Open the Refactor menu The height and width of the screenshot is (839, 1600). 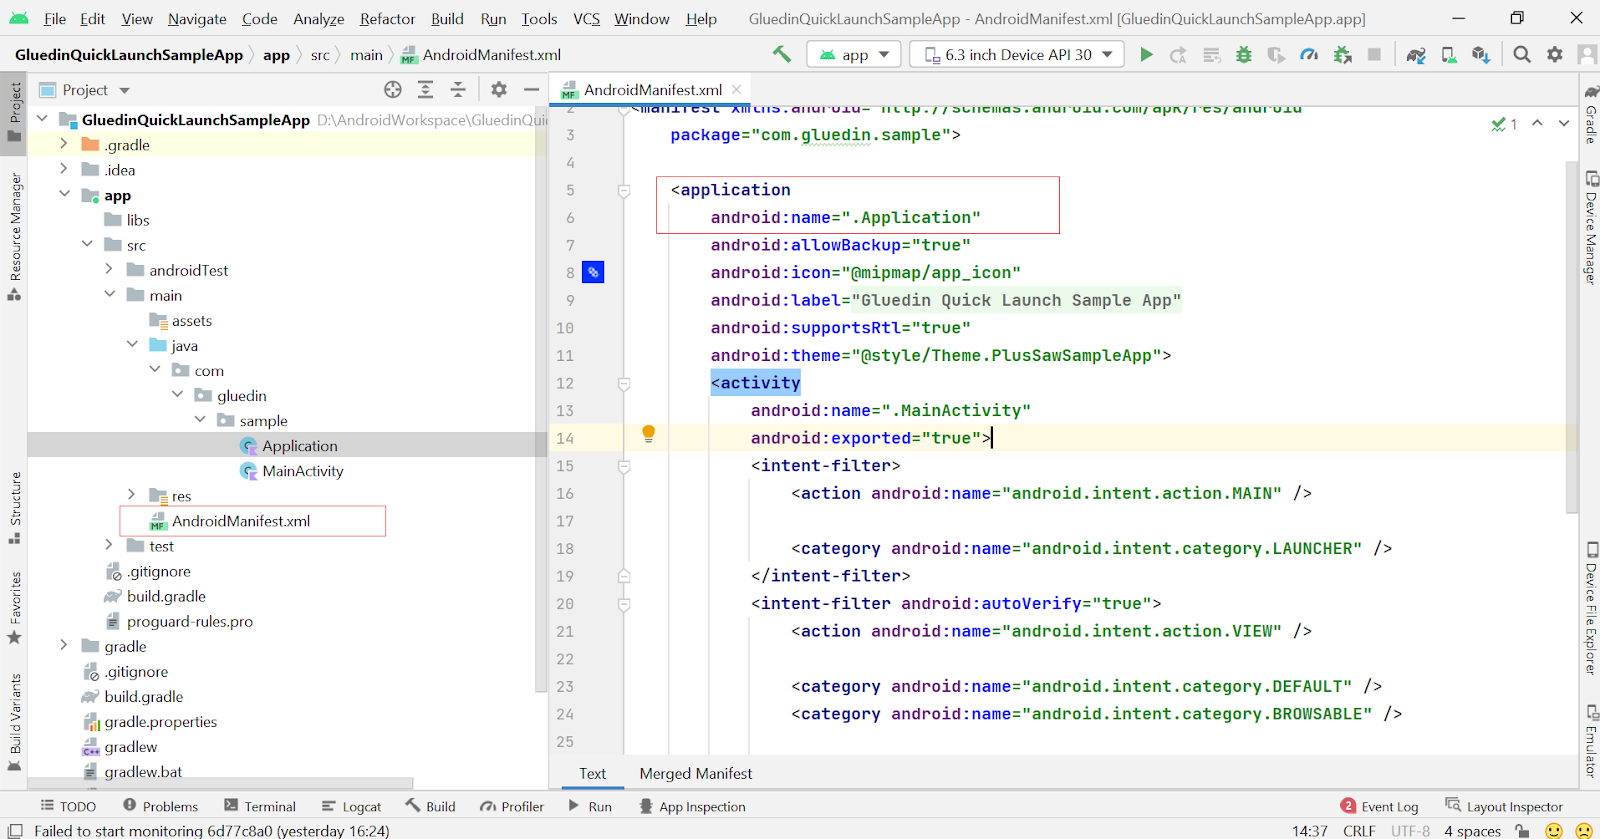(x=387, y=19)
